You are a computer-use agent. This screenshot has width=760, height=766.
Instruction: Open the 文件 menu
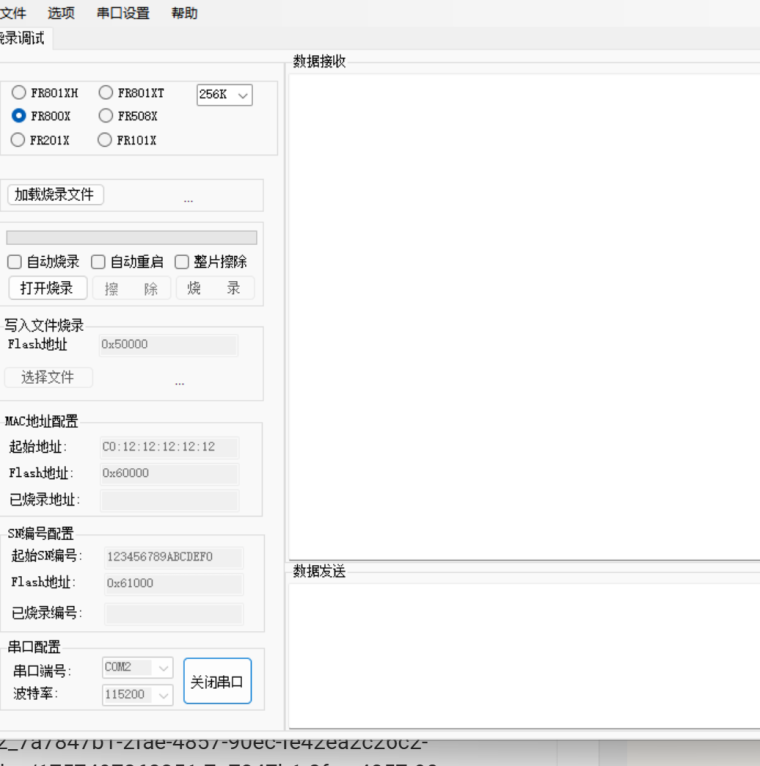click(12, 13)
